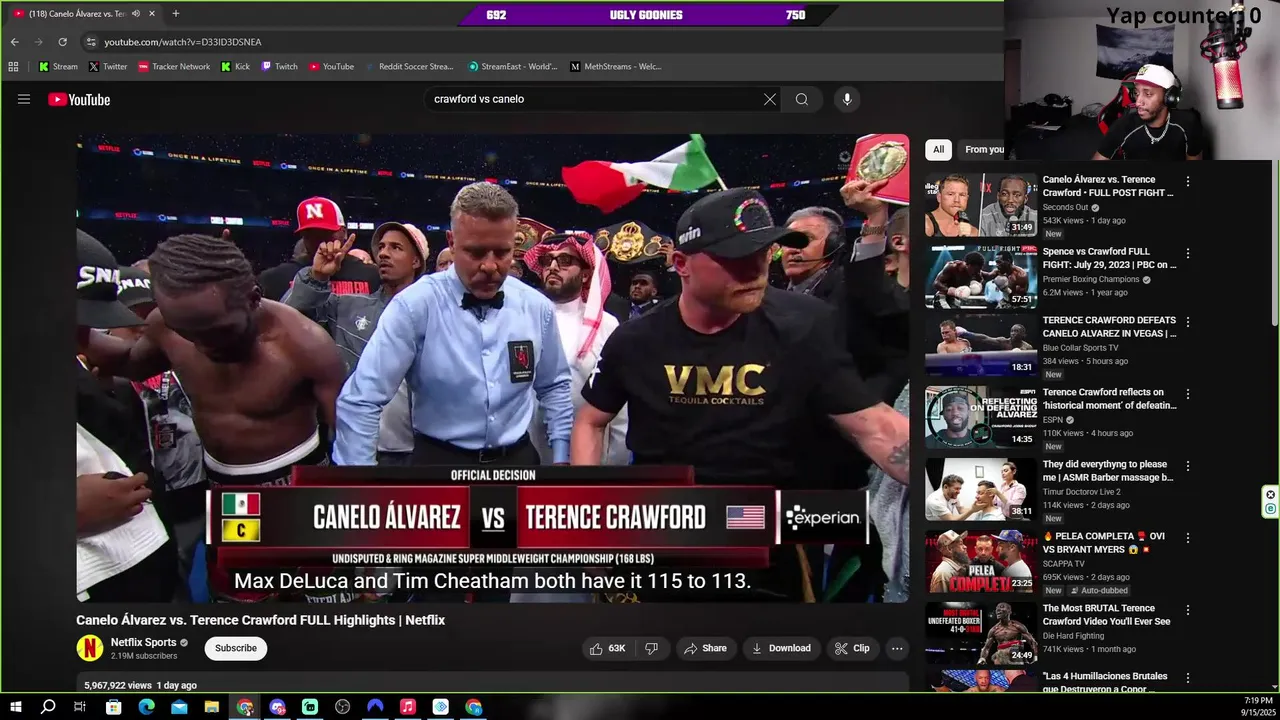This screenshot has height=720, width=1280.
Task: Go to the YouTube home logo
Action: pyautogui.click(x=79, y=99)
